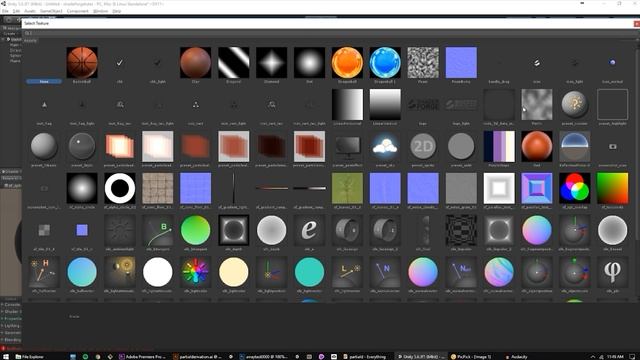Pick the monitor post-effect preset icon
The width and height of the screenshot is (640, 360).
point(347,146)
